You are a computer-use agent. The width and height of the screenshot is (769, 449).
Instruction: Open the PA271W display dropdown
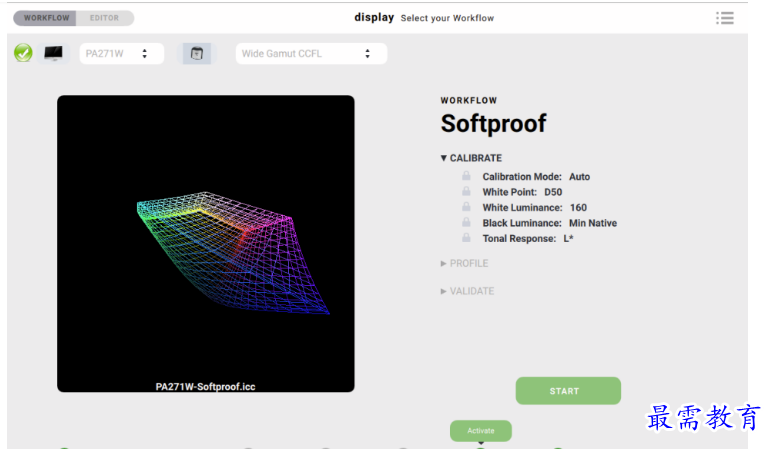point(122,53)
